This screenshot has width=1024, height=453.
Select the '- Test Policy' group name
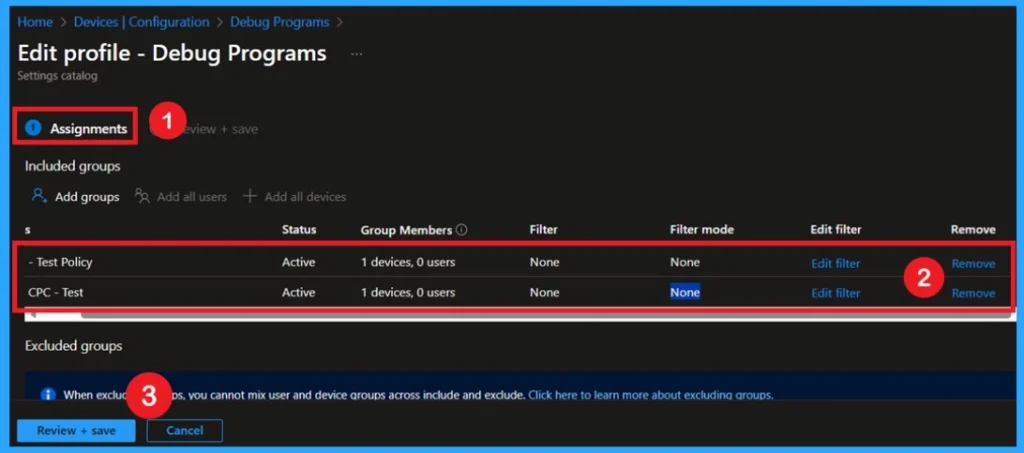pos(61,262)
